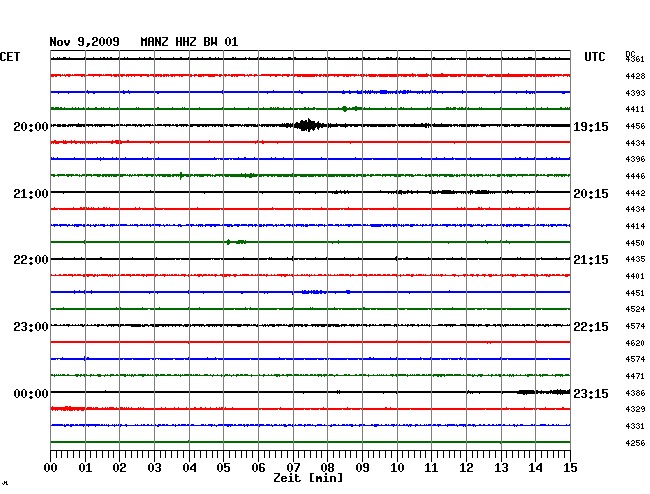Click the 19:15 UTC time label
Viewport: 650px width, 494px height.
click(x=590, y=127)
